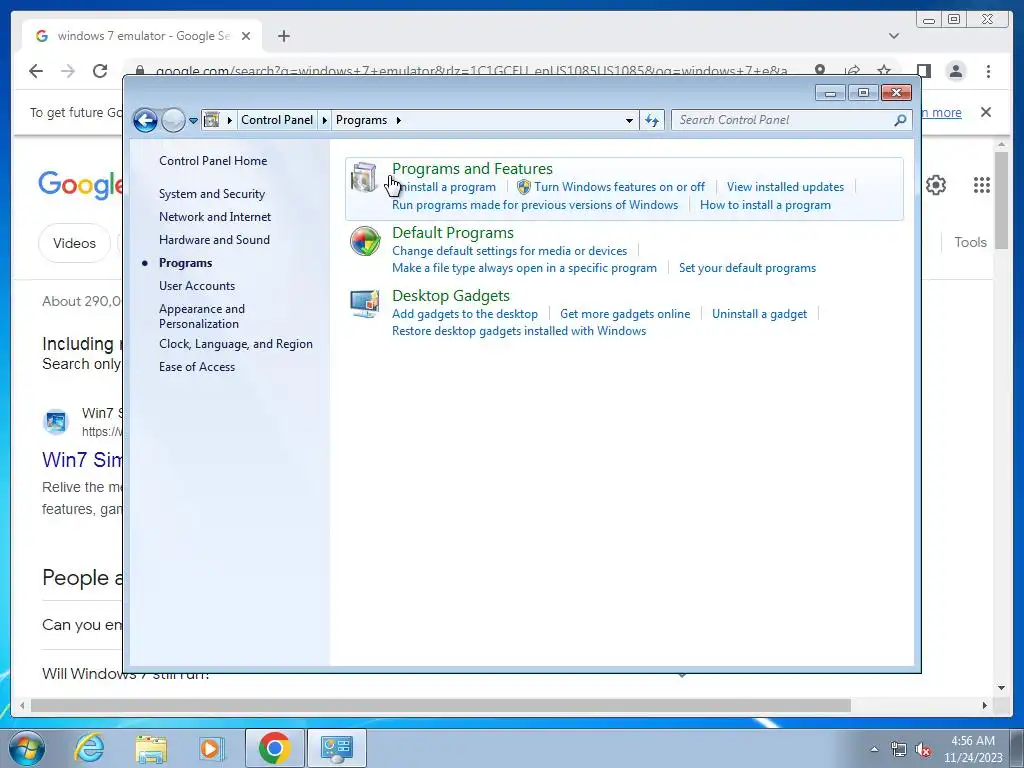Open Google search Tools
This screenshot has height=768, width=1024.
[x=970, y=242]
